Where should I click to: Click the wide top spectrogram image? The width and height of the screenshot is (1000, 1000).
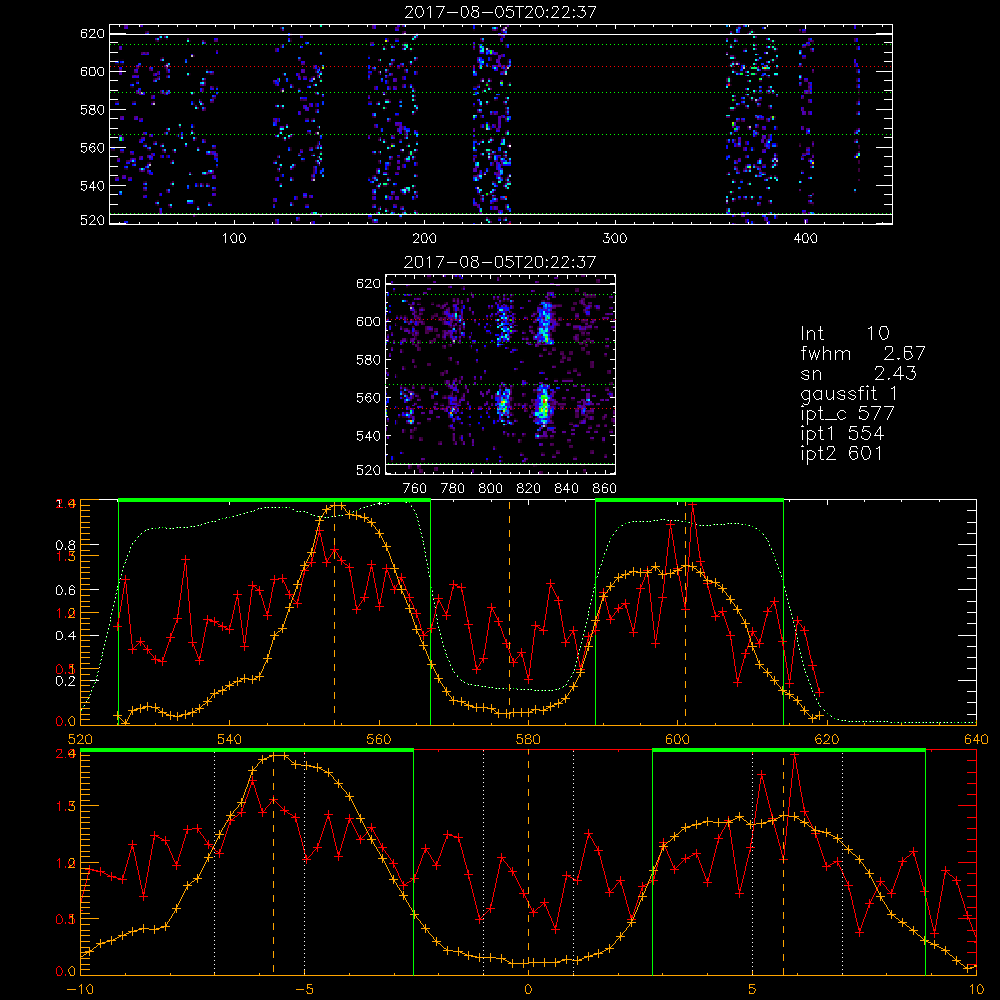[501, 124]
